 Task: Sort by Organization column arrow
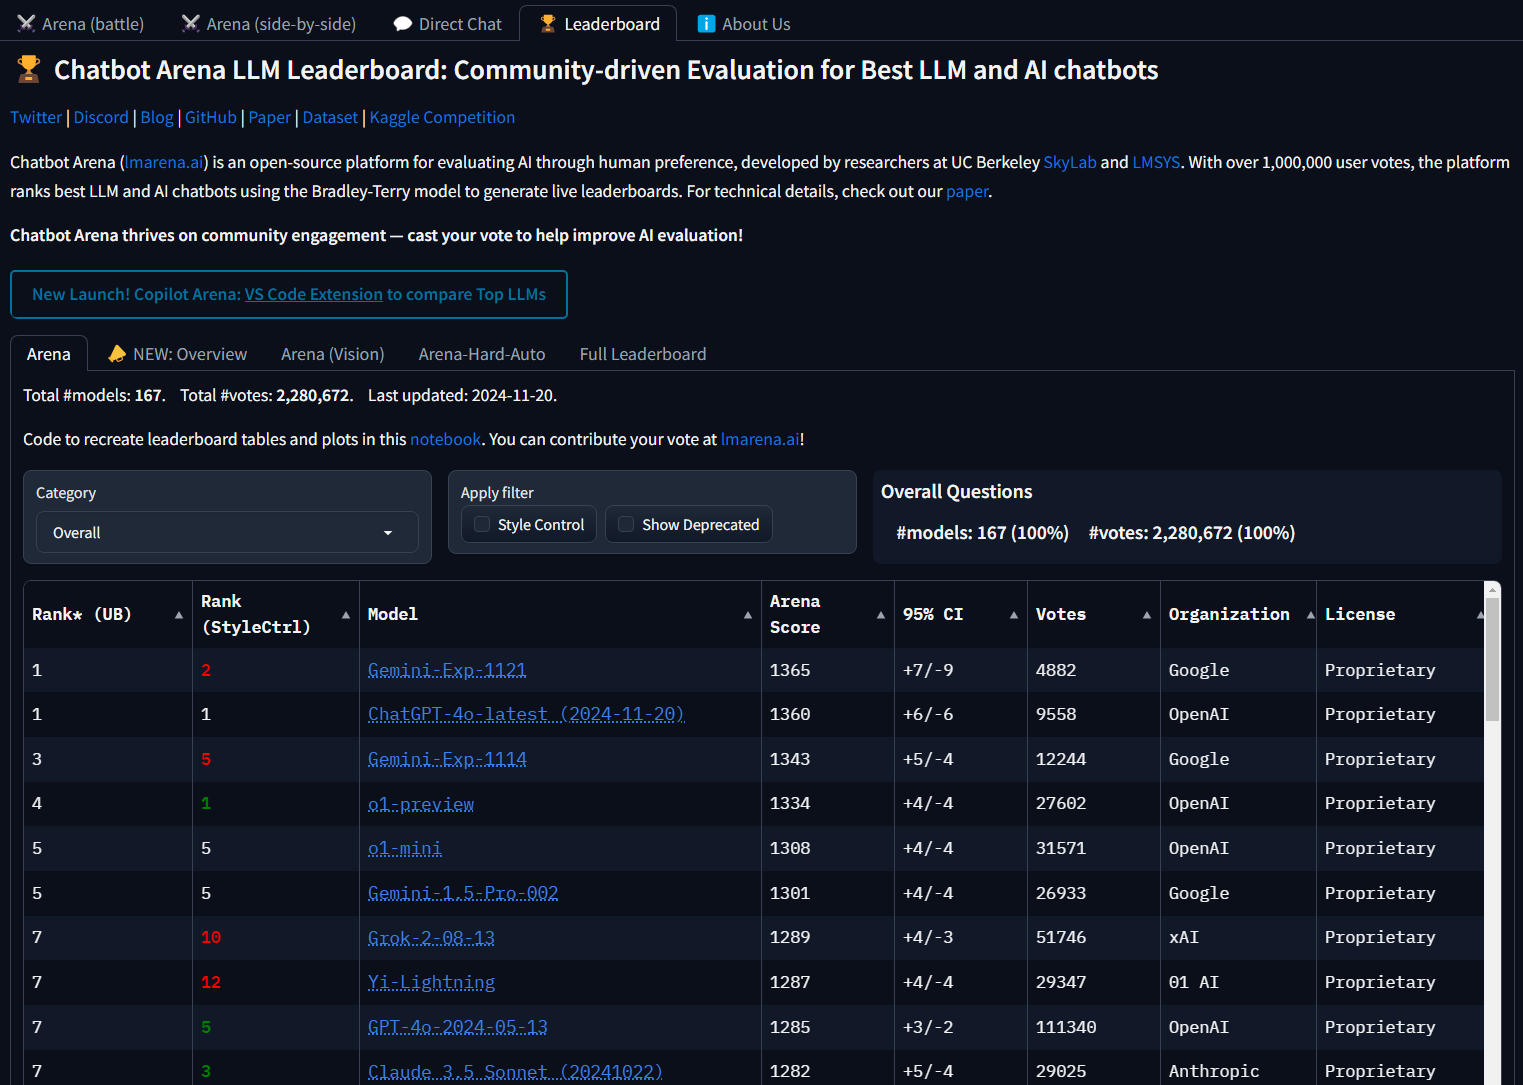[1311, 615]
